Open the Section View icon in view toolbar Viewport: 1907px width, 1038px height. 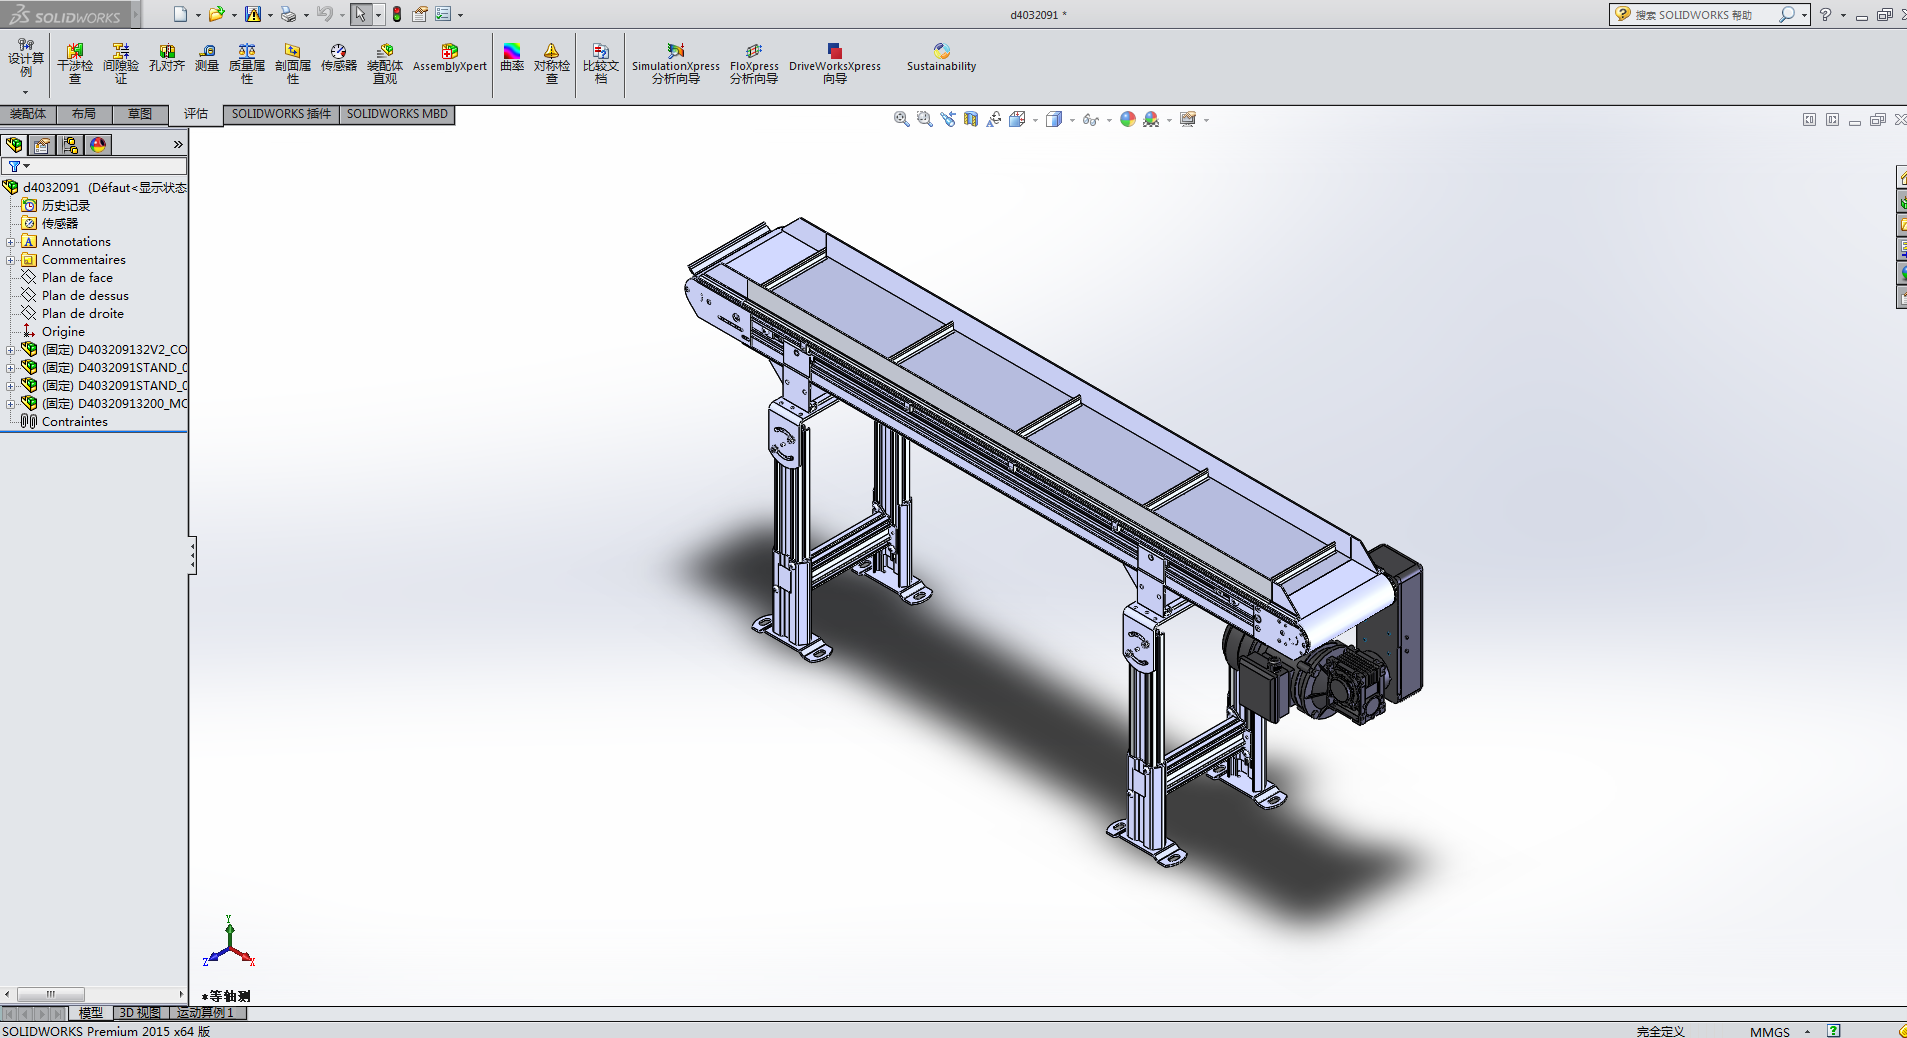tap(971, 119)
